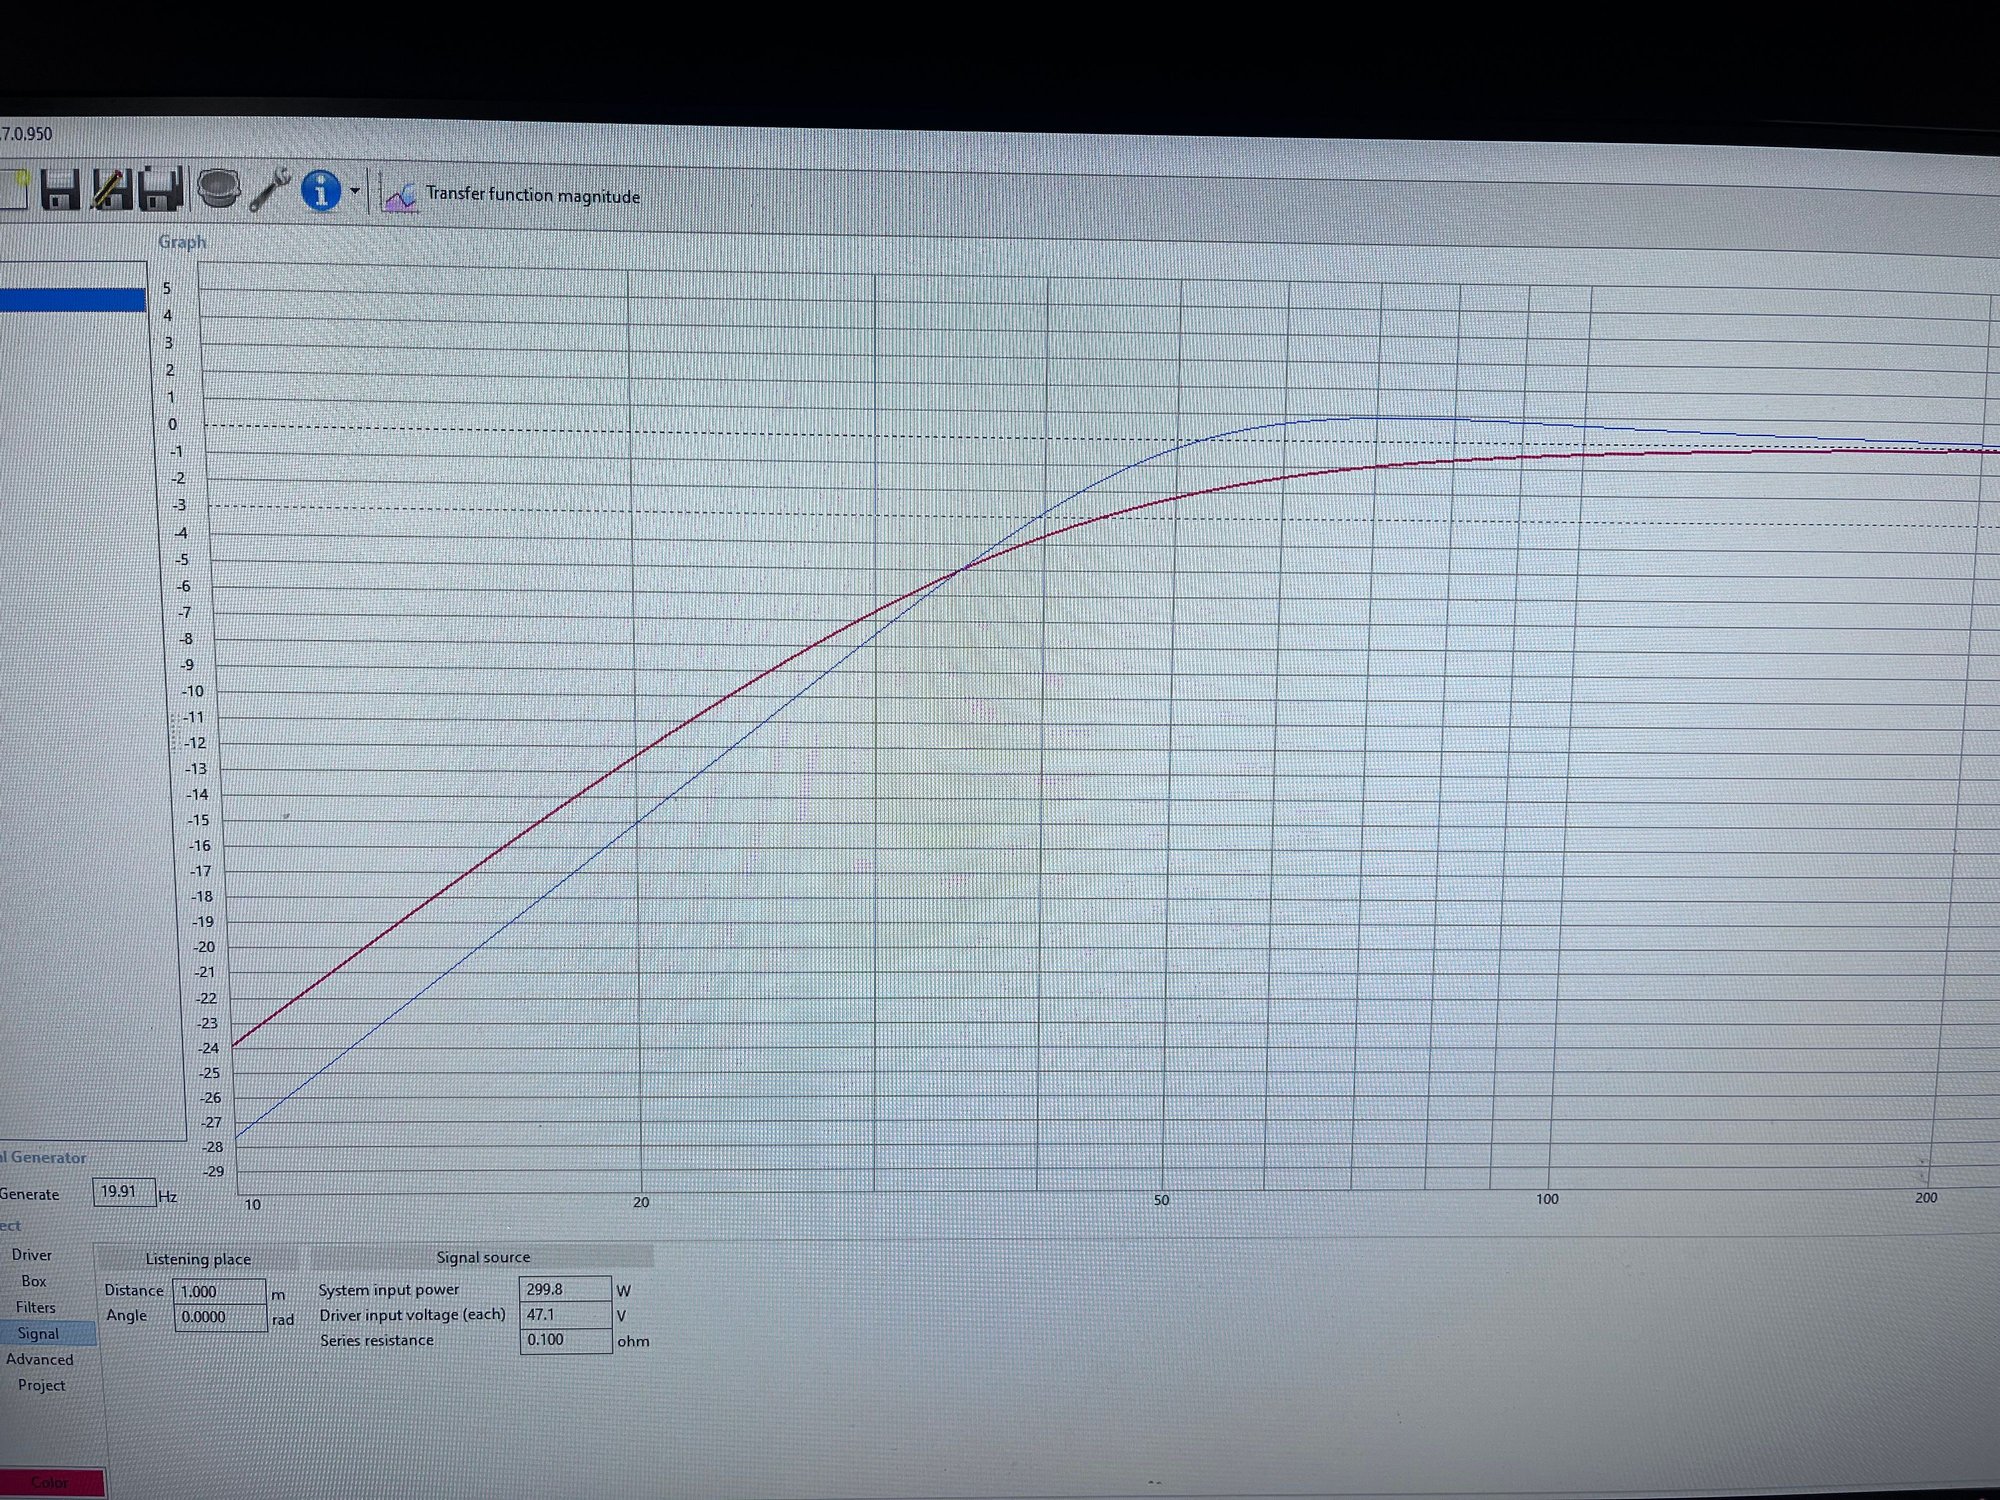Open the Filters tab
The image size is (2000, 1500).
[36, 1307]
